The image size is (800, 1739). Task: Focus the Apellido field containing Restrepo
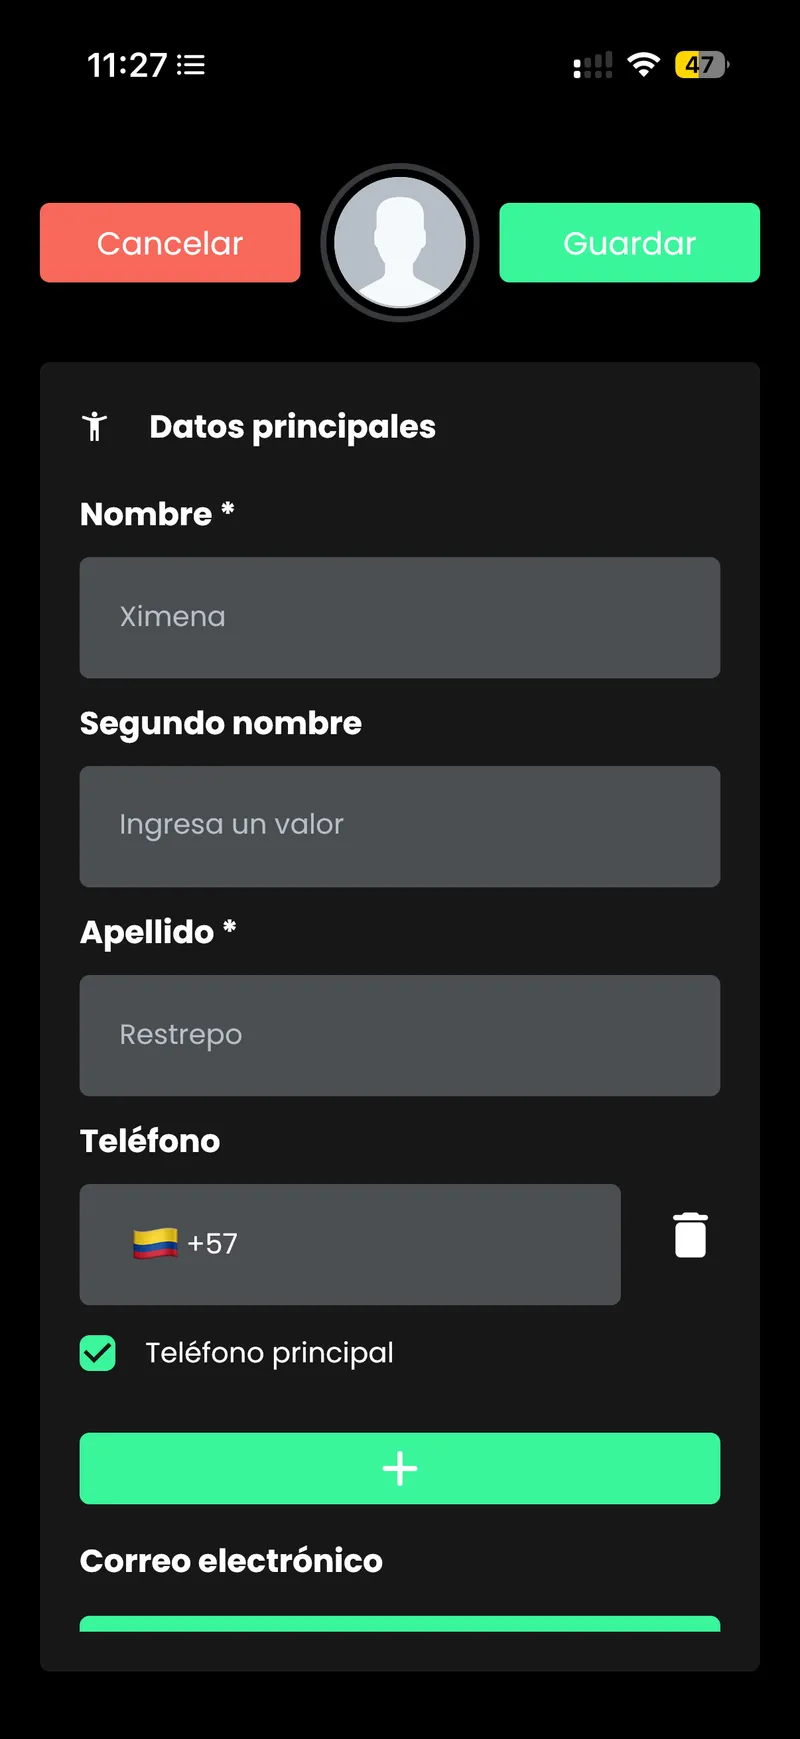tap(400, 1035)
